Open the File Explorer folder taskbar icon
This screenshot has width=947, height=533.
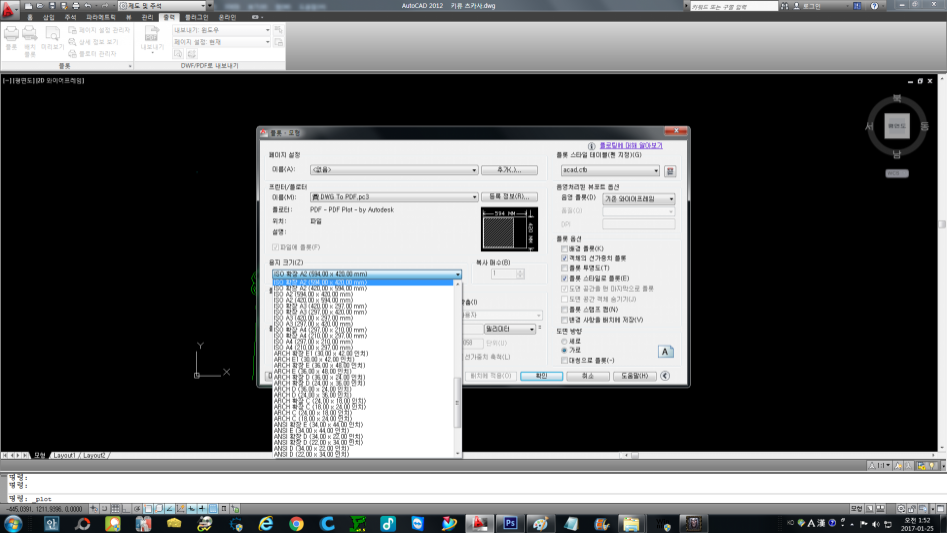pyautogui.click(x=631, y=523)
